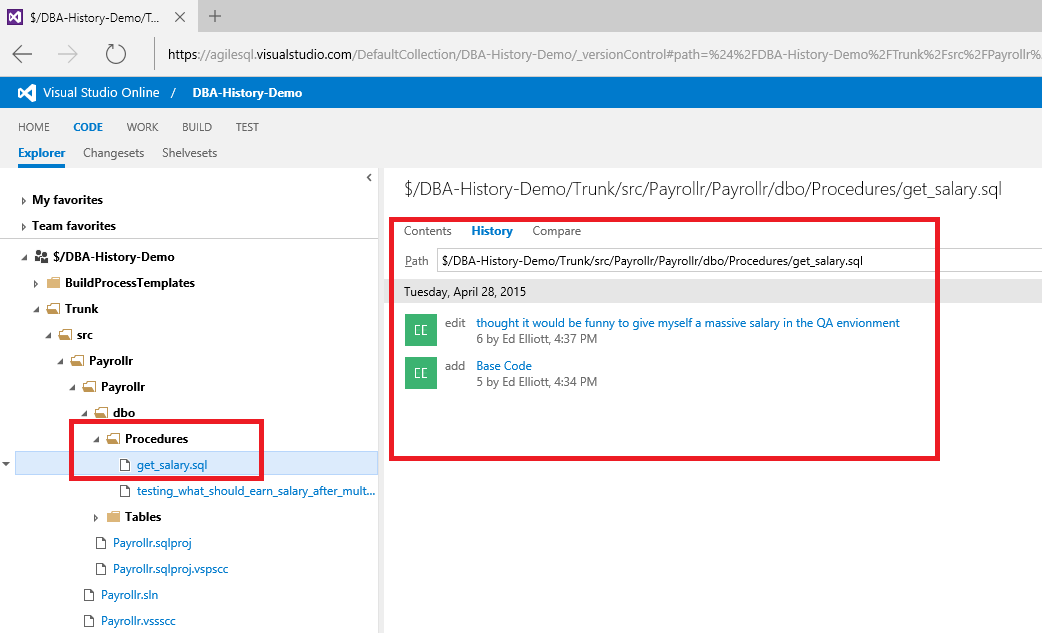Switch to the Explorer tab
Viewport: 1042px width, 633px height.
tap(41, 153)
